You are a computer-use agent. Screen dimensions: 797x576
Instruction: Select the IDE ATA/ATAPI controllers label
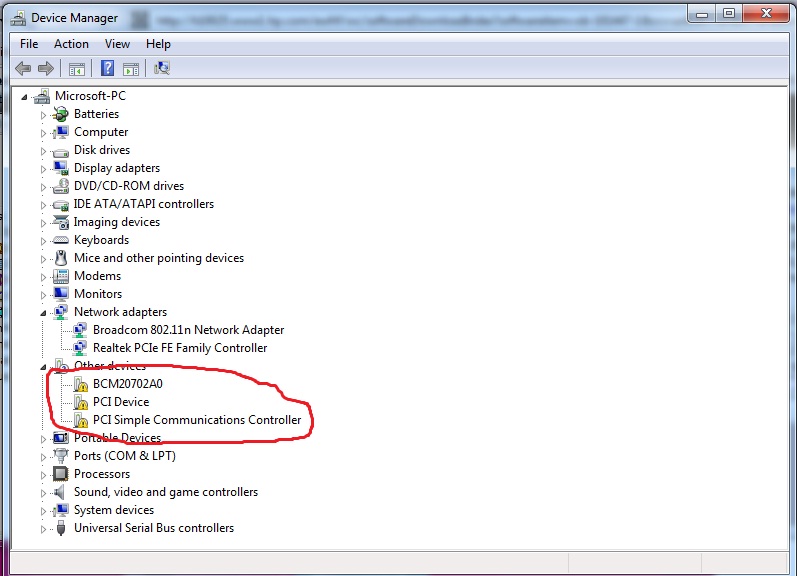tap(144, 204)
